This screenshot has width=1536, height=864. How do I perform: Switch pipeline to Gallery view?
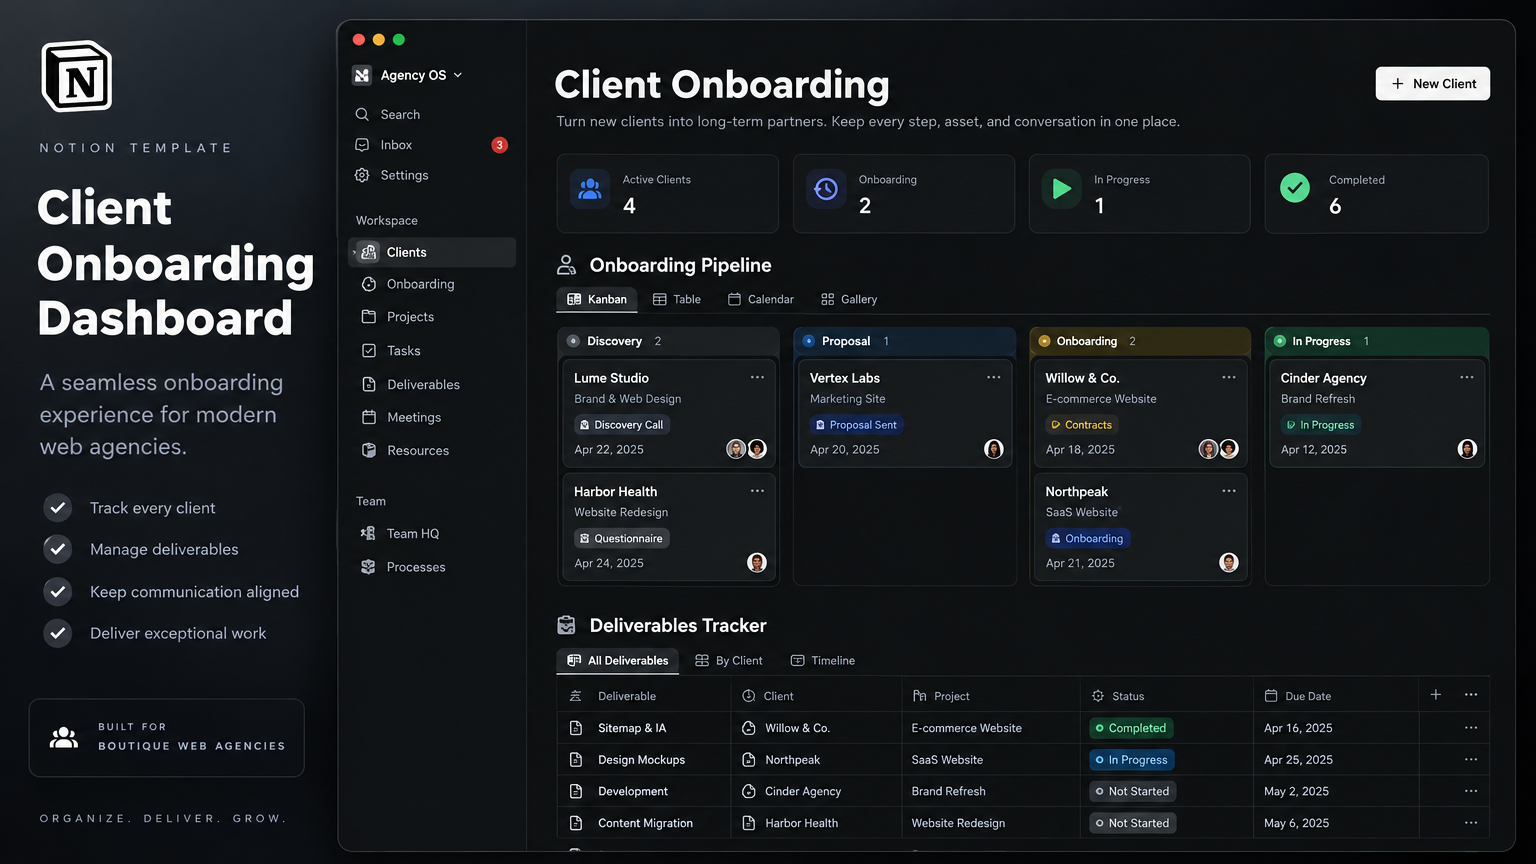(x=849, y=299)
